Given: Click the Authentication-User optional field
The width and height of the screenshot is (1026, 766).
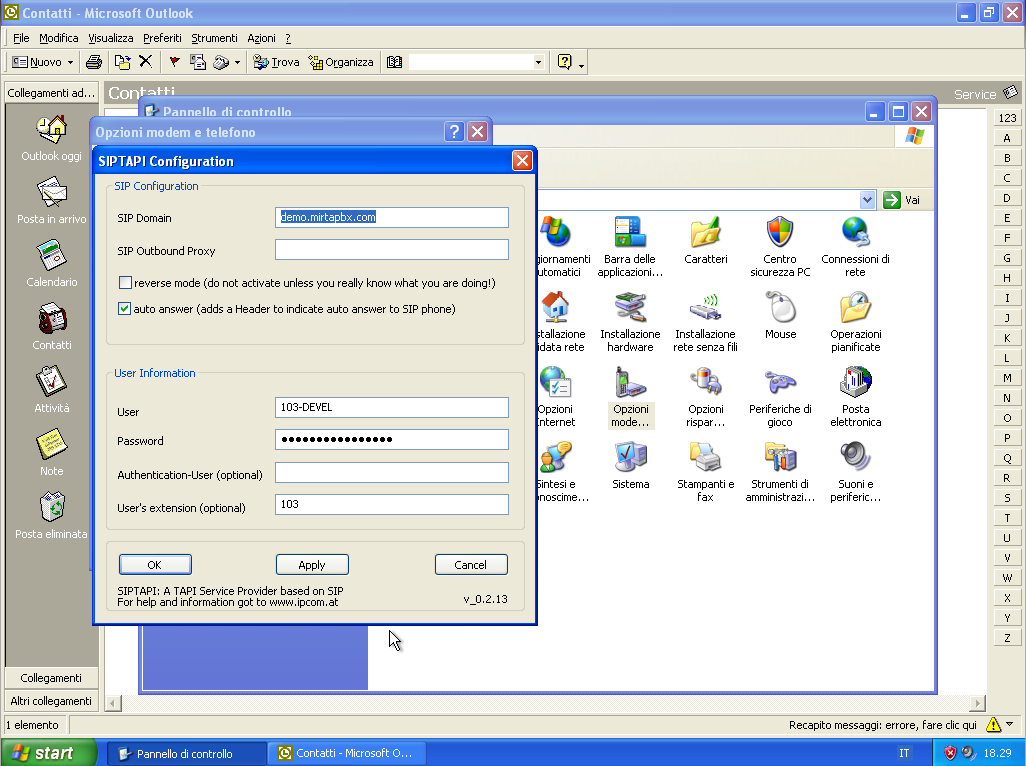Looking at the screenshot, I should [392, 472].
